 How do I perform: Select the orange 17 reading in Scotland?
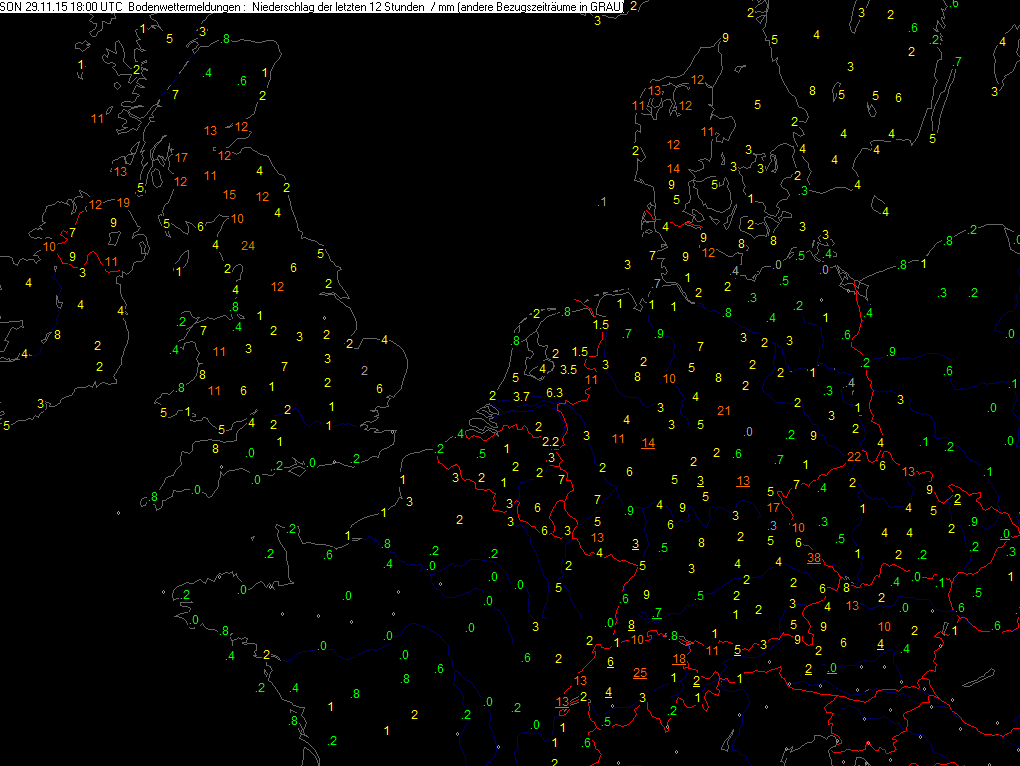point(181,157)
